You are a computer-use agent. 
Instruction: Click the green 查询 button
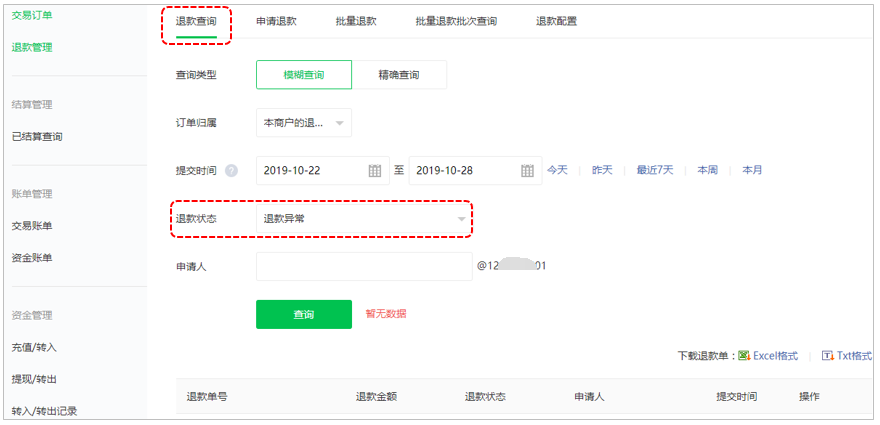pos(304,314)
